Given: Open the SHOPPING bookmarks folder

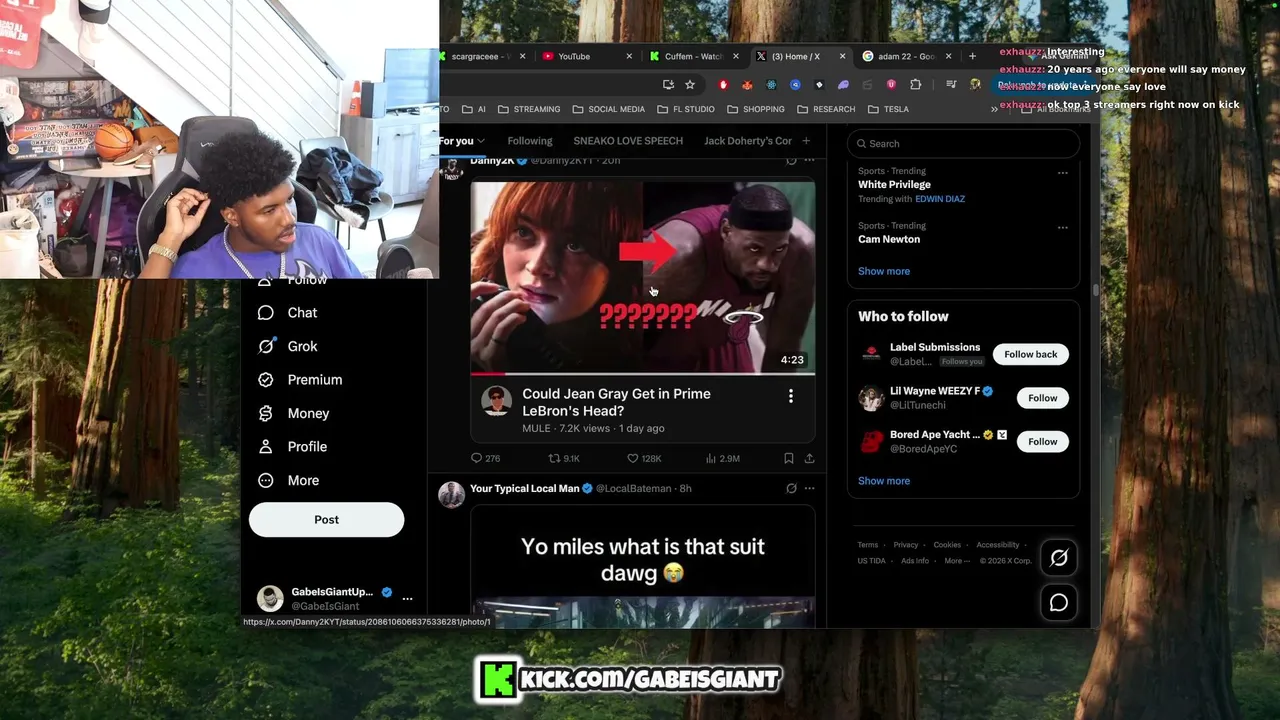Looking at the screenshot, I should click(756, 109).
